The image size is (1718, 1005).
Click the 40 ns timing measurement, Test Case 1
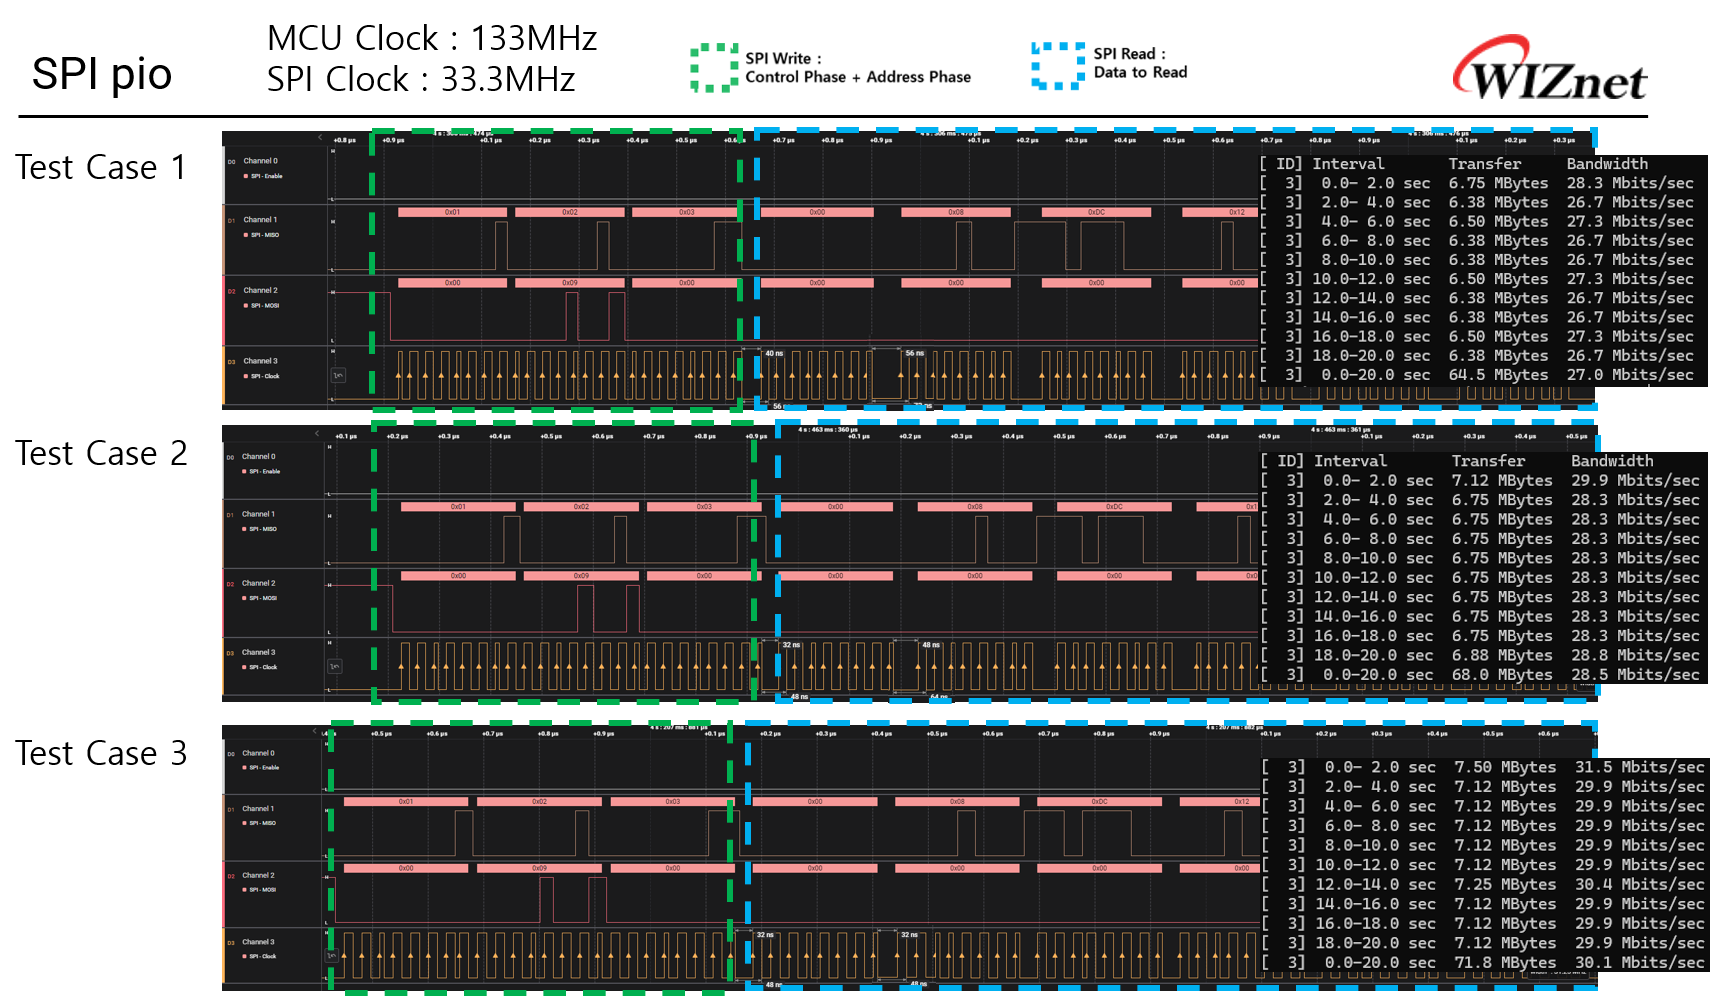(774, 353)
